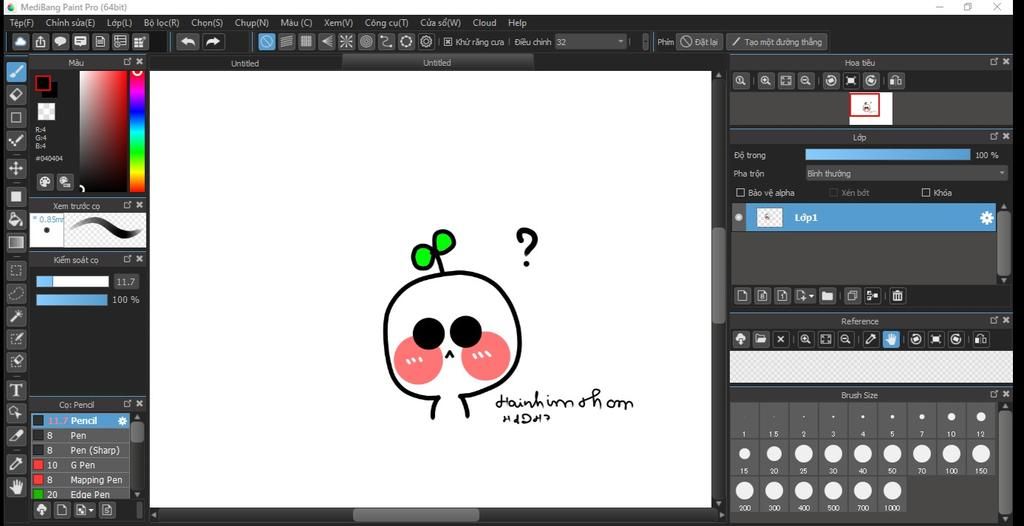1024x526 pixels.
Task: Choose brush size 25
Action: coord(803,458)
